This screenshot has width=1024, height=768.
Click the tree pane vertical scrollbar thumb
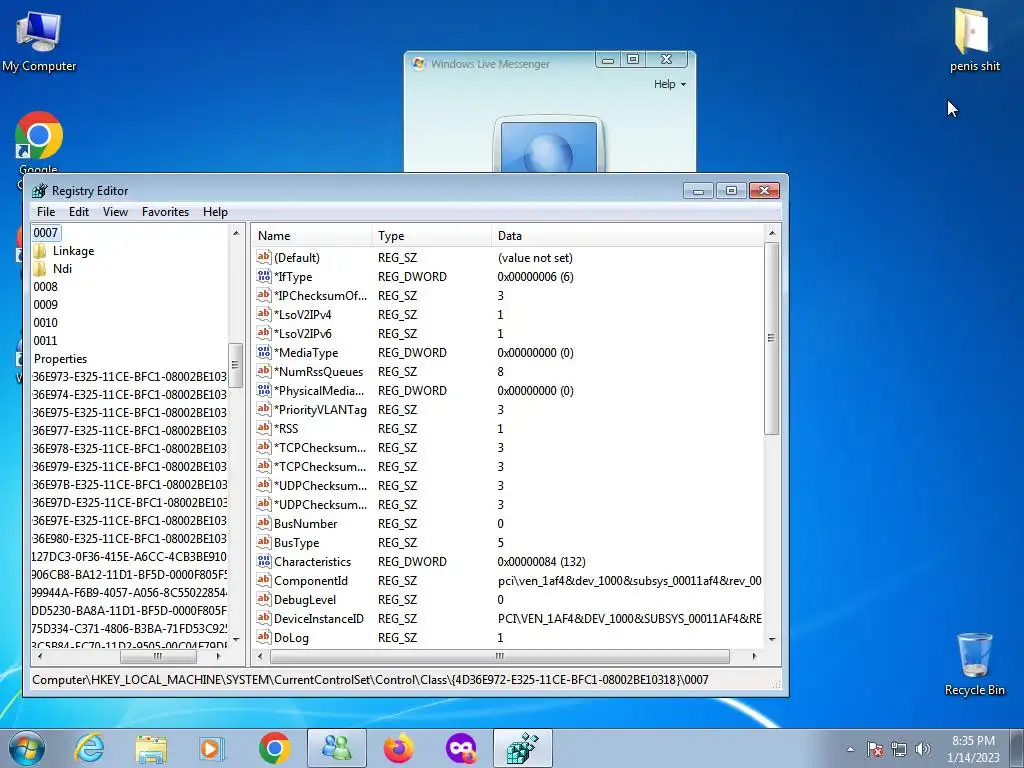[235, 365]
